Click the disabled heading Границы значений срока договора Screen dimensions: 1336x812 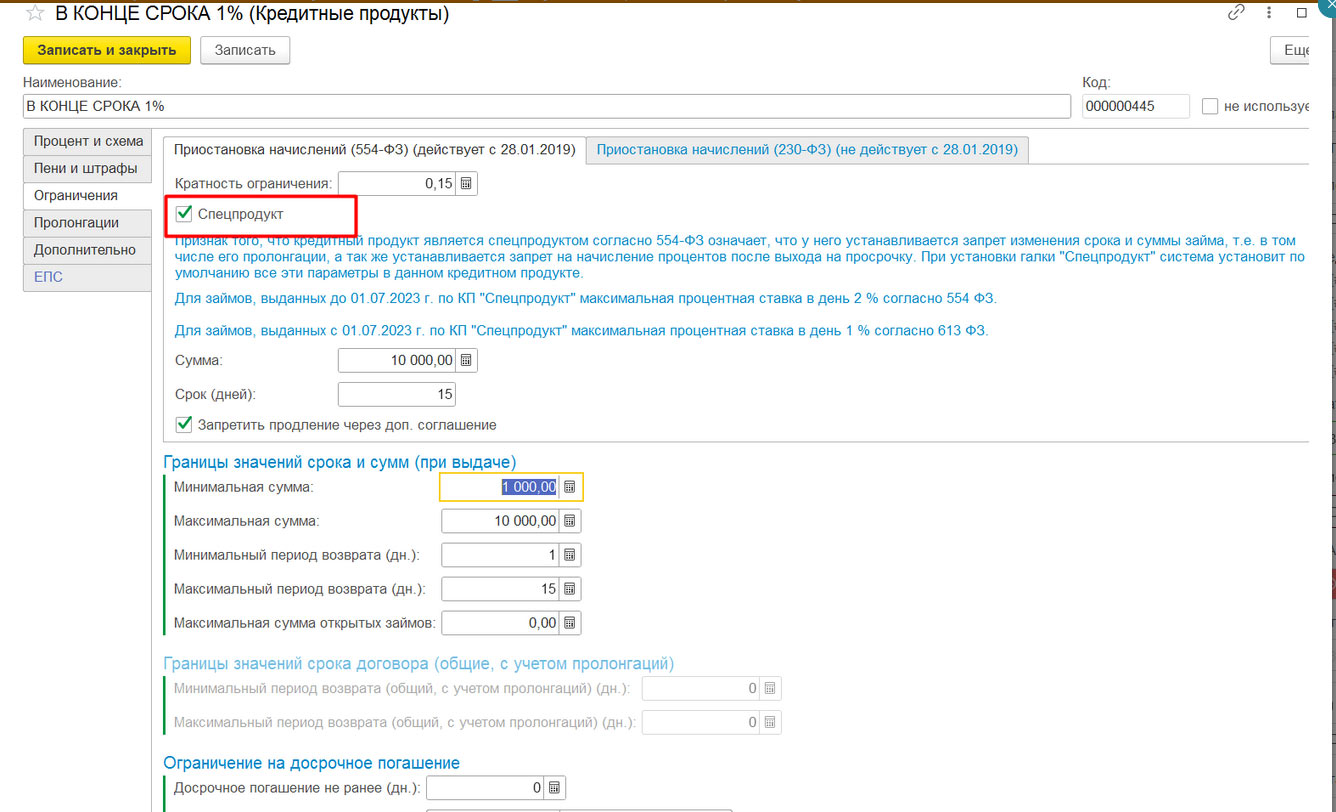click(418, 664)
